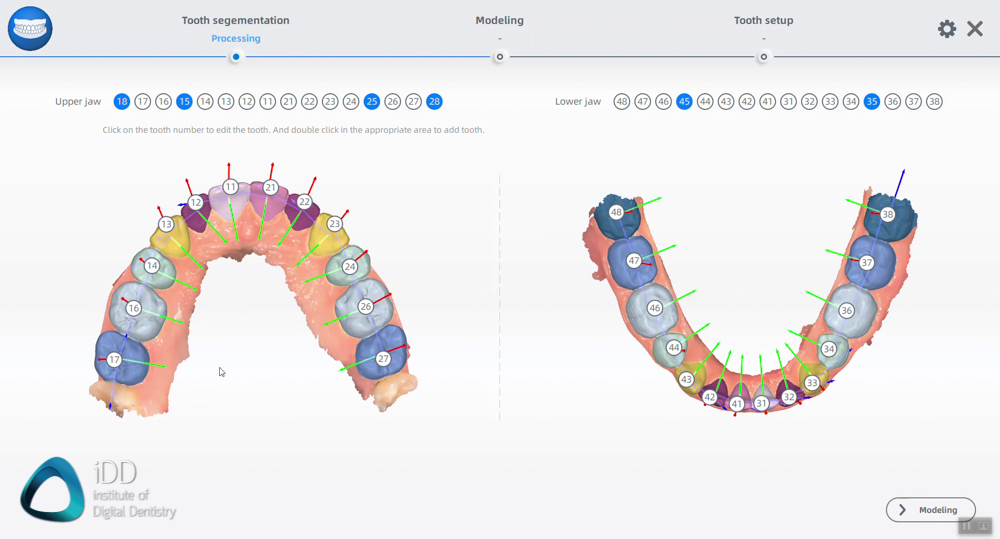
Task: Toggle upper jaw tooth number 18
Action: pyautogui.click(x=122, y=101)
